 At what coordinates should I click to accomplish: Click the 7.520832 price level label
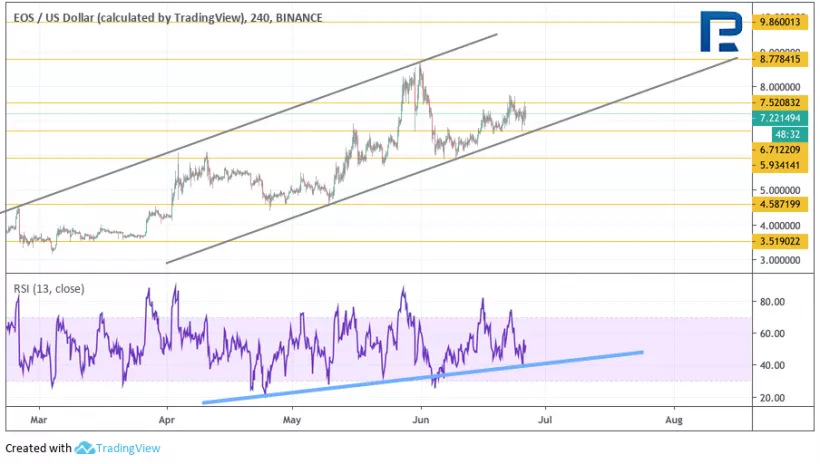click(x=783, y=102)
